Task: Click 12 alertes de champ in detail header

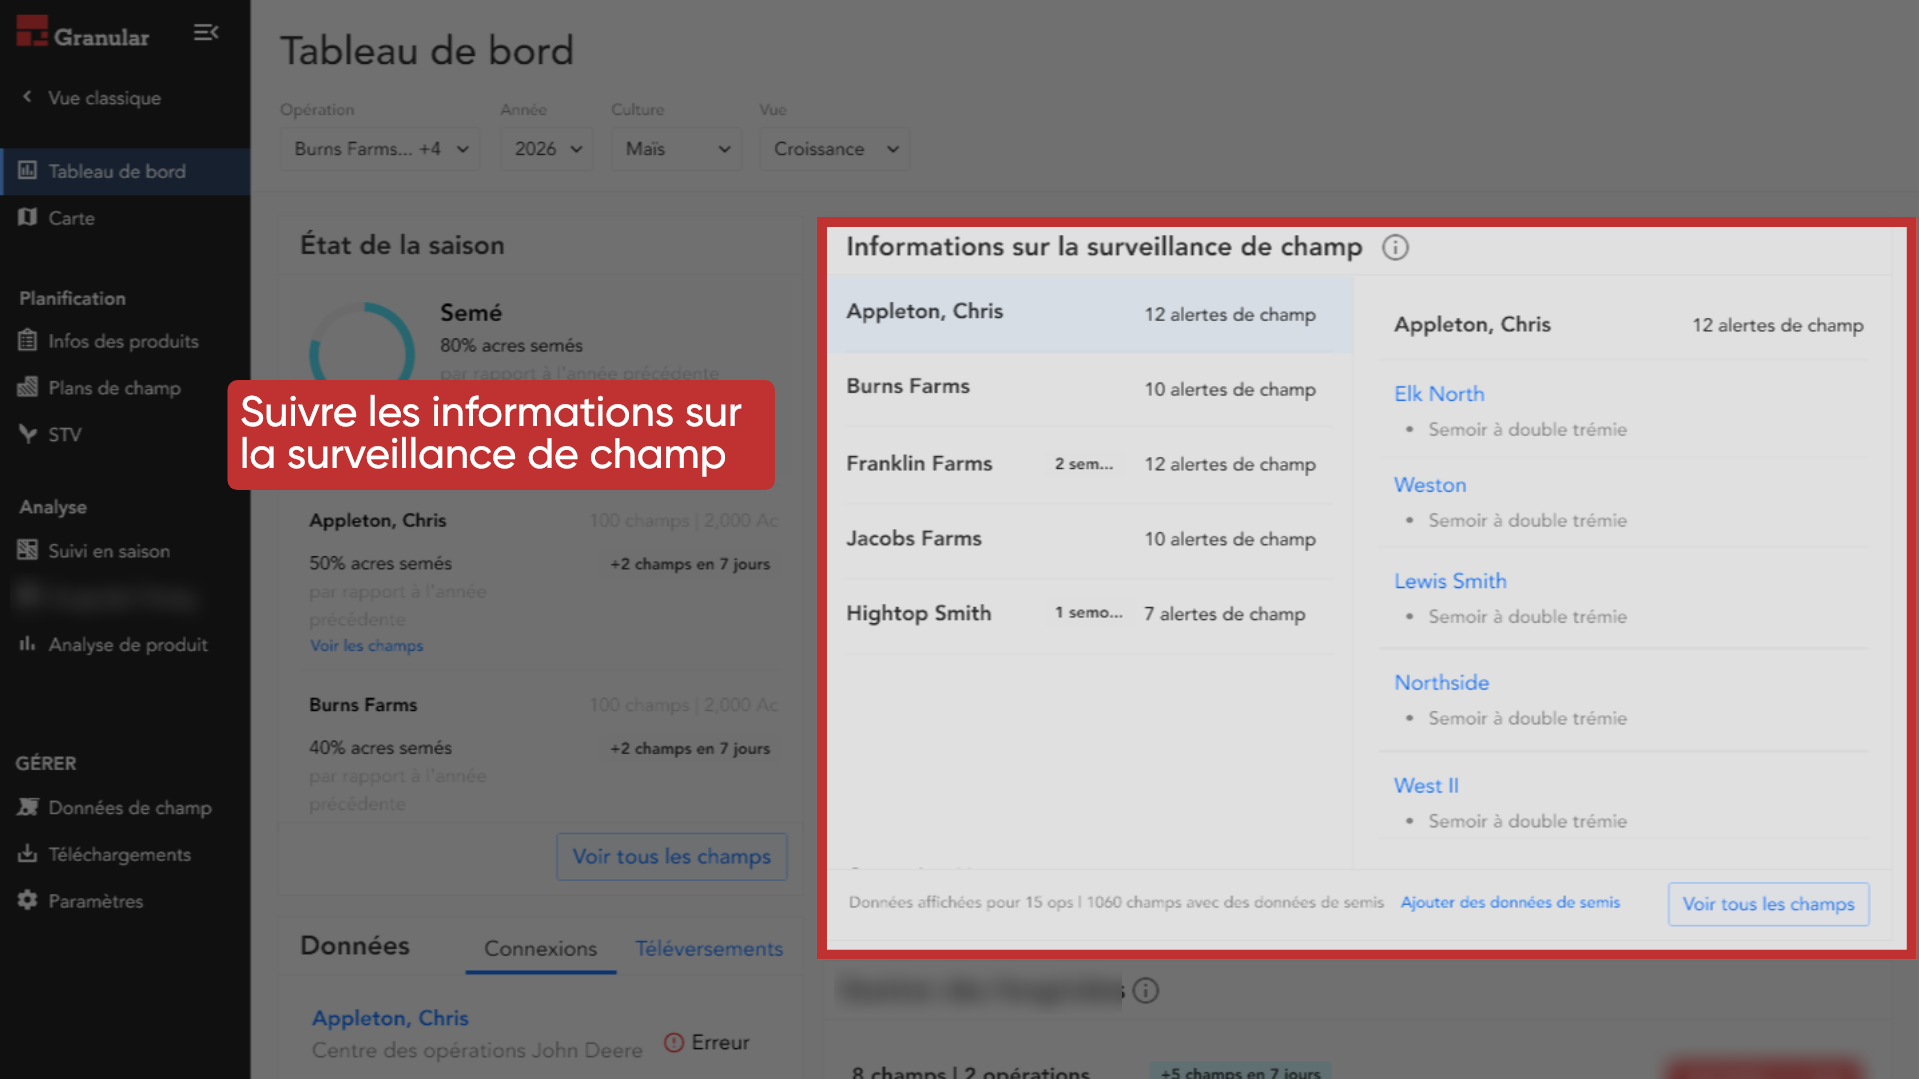Action: [x=1777, y=325]
